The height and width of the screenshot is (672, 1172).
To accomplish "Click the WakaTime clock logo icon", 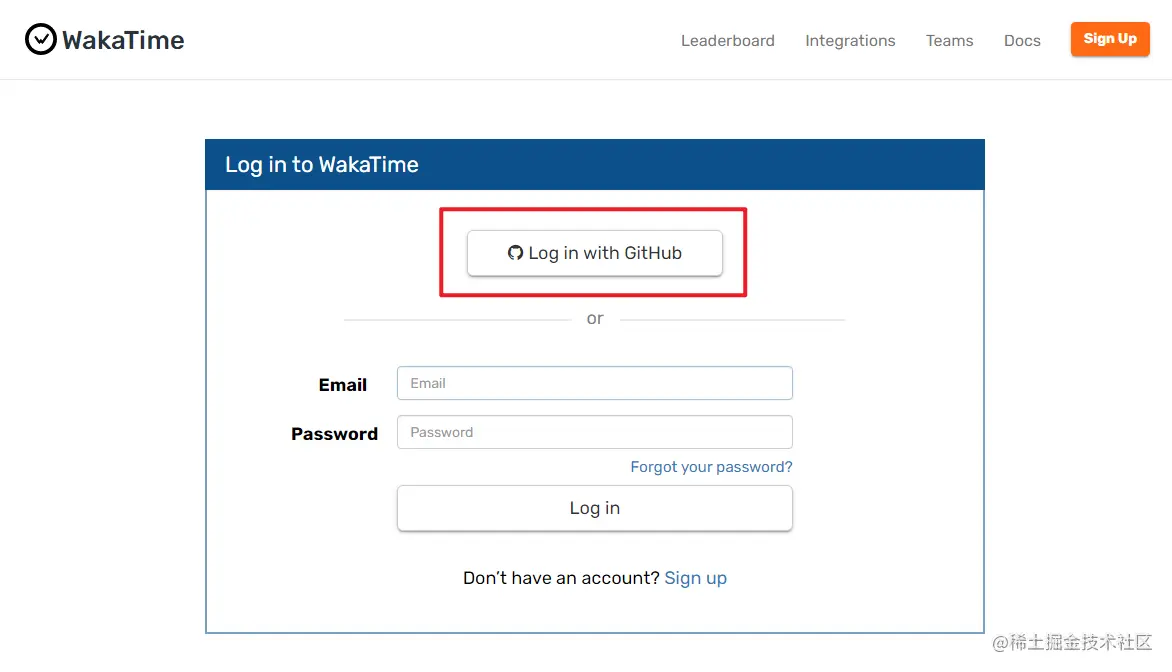I will [41, 40].
